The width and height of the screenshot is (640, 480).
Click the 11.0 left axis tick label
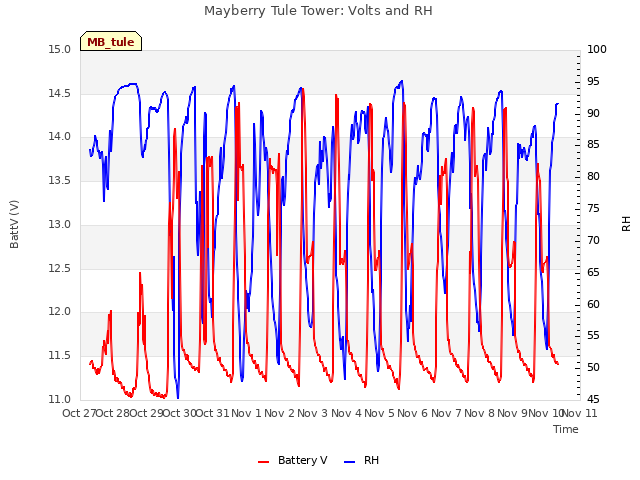(x=60, y=399)
